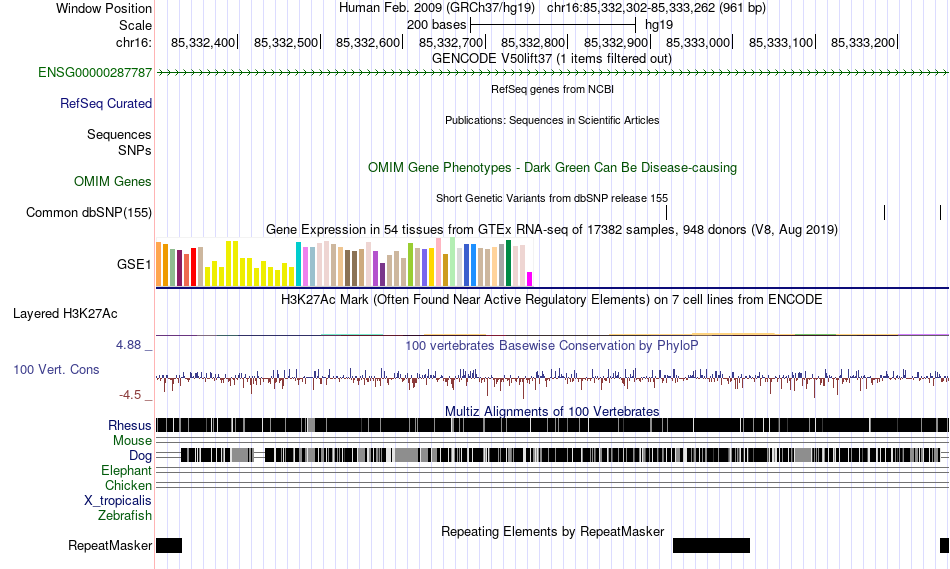Open the Layered H3K27Ac track label

[x=65, y=313]
